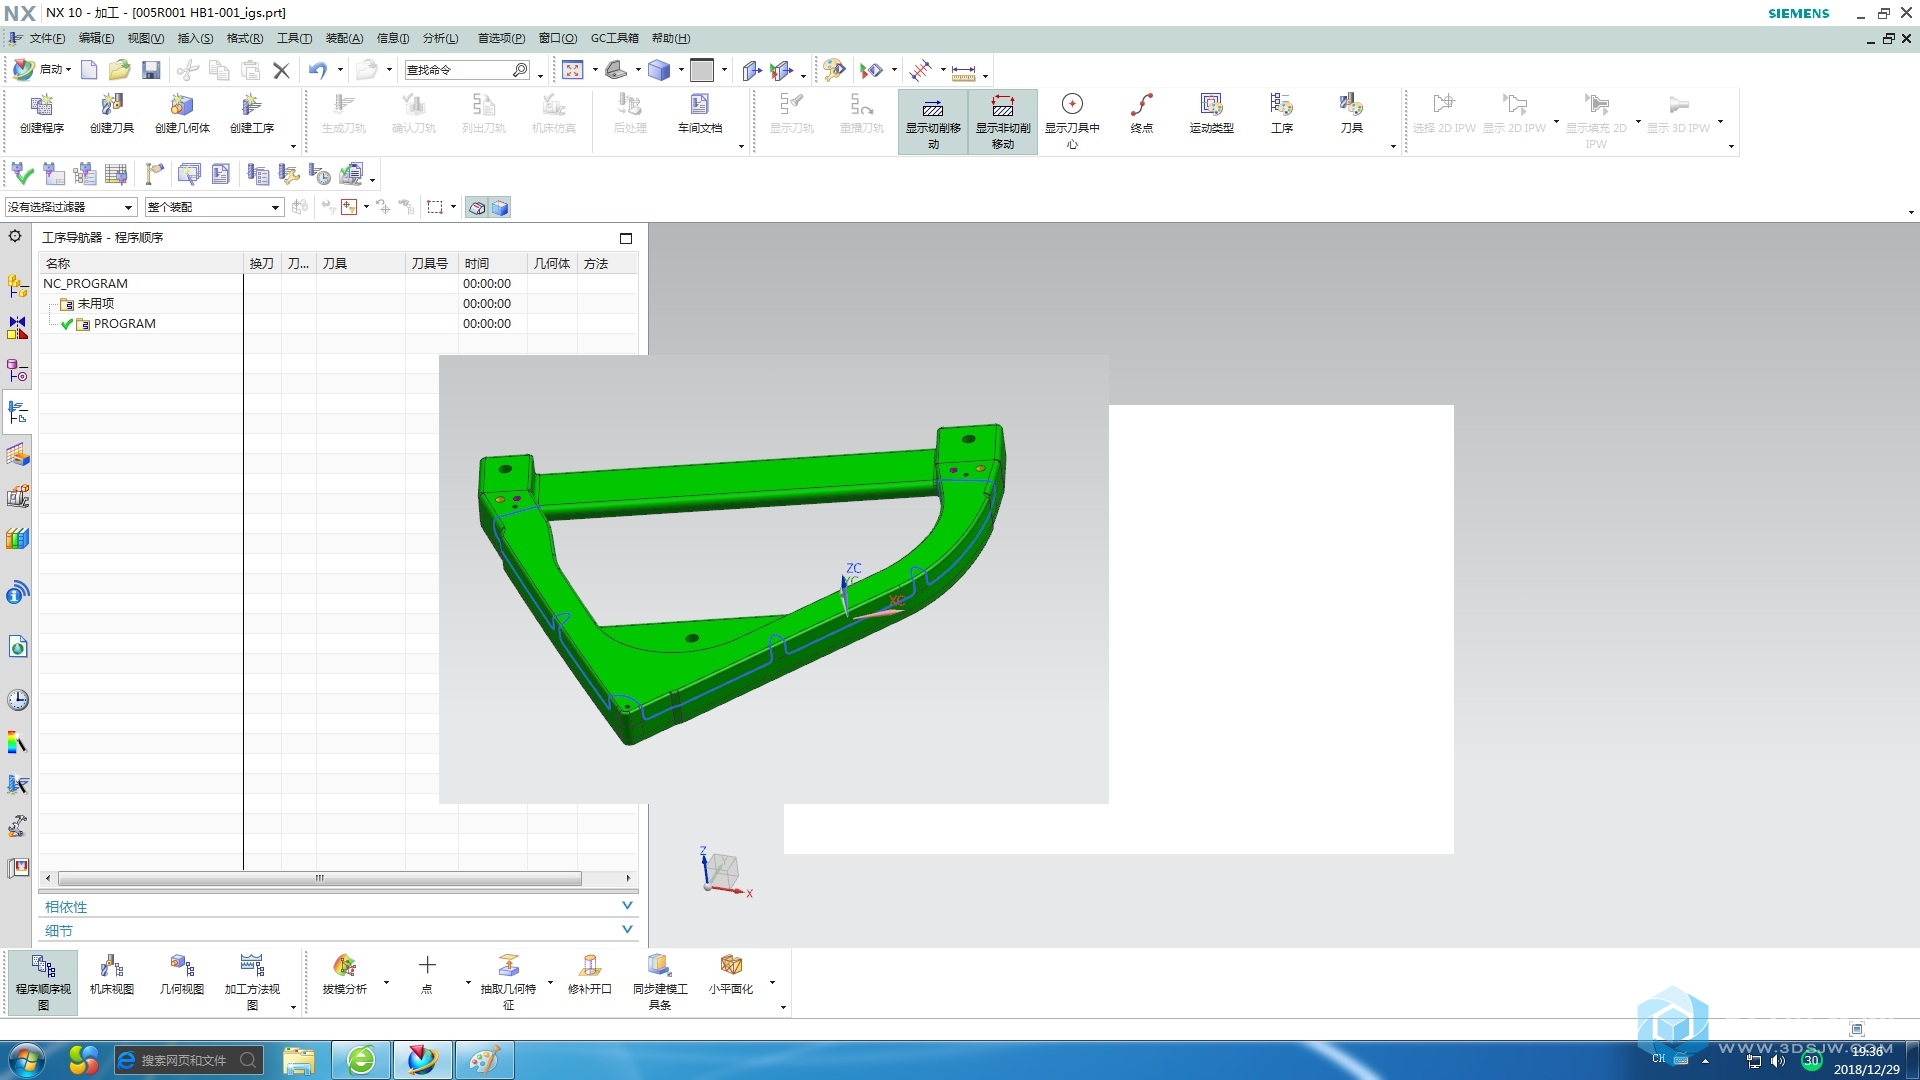
Task: Click the gray background color swatch in toolbar
Action: (702, 70)
